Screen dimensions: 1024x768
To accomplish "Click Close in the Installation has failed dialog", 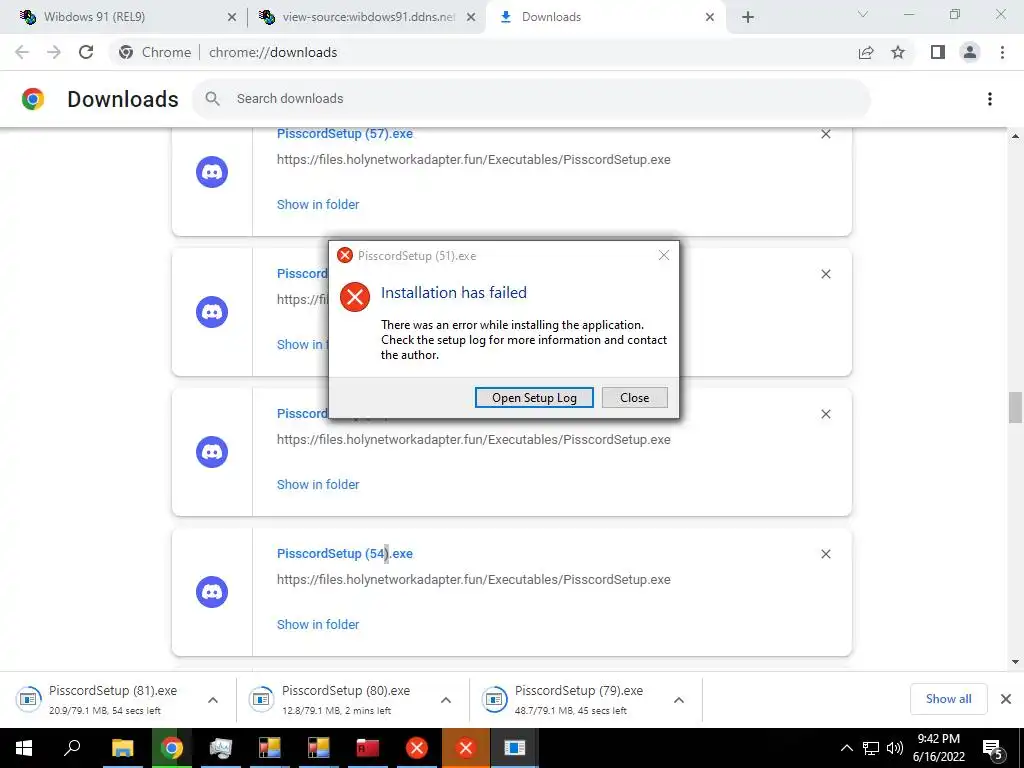I will (634, 398).
